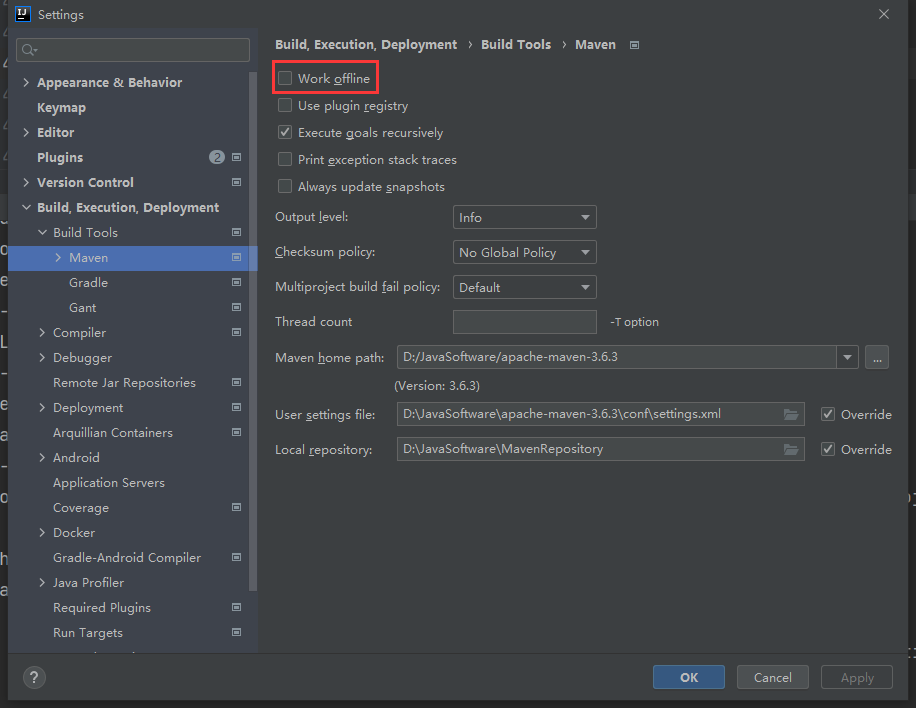Open the Checksum policy dropdown
The image size is (916, 708).
(525, 252)
